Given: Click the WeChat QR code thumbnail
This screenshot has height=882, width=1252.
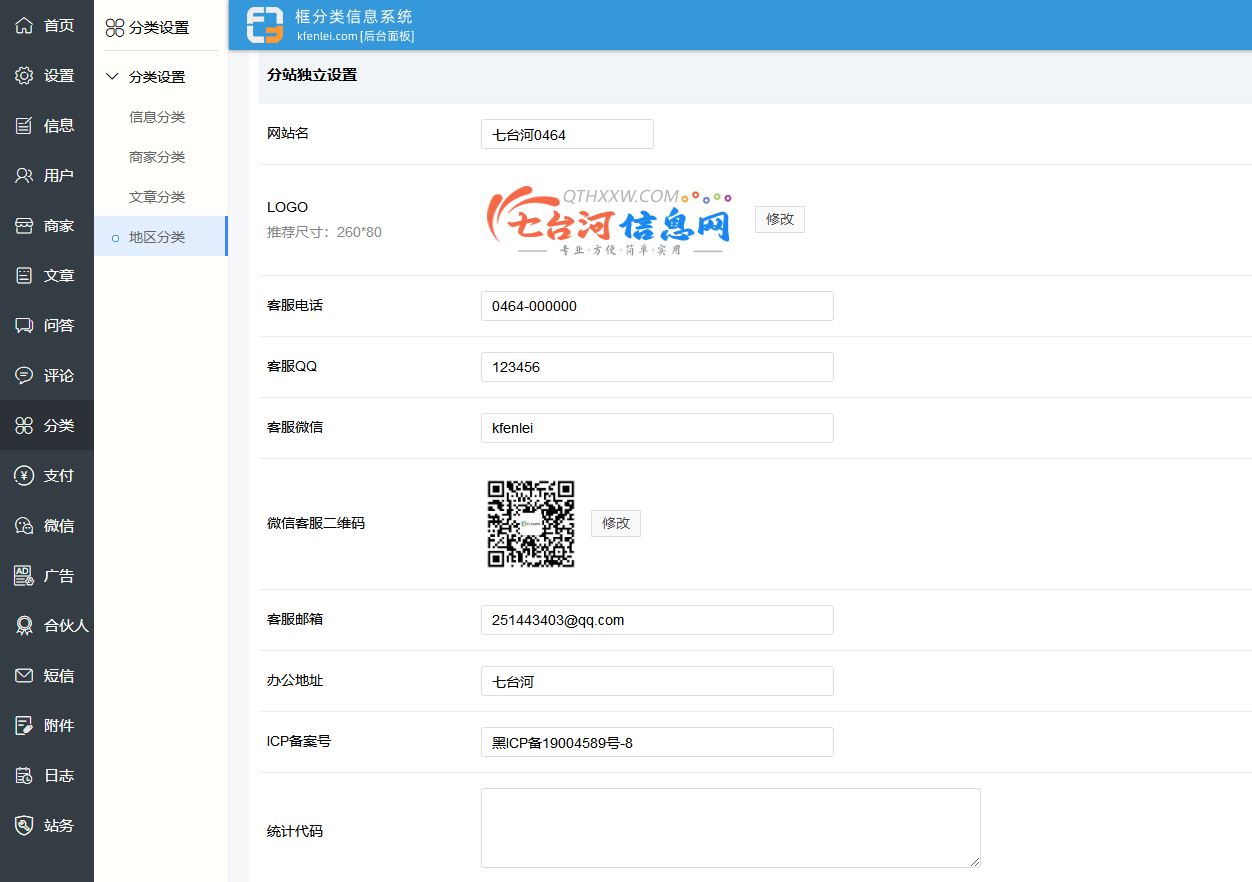Looking at the screenshot, I should 531,524.
